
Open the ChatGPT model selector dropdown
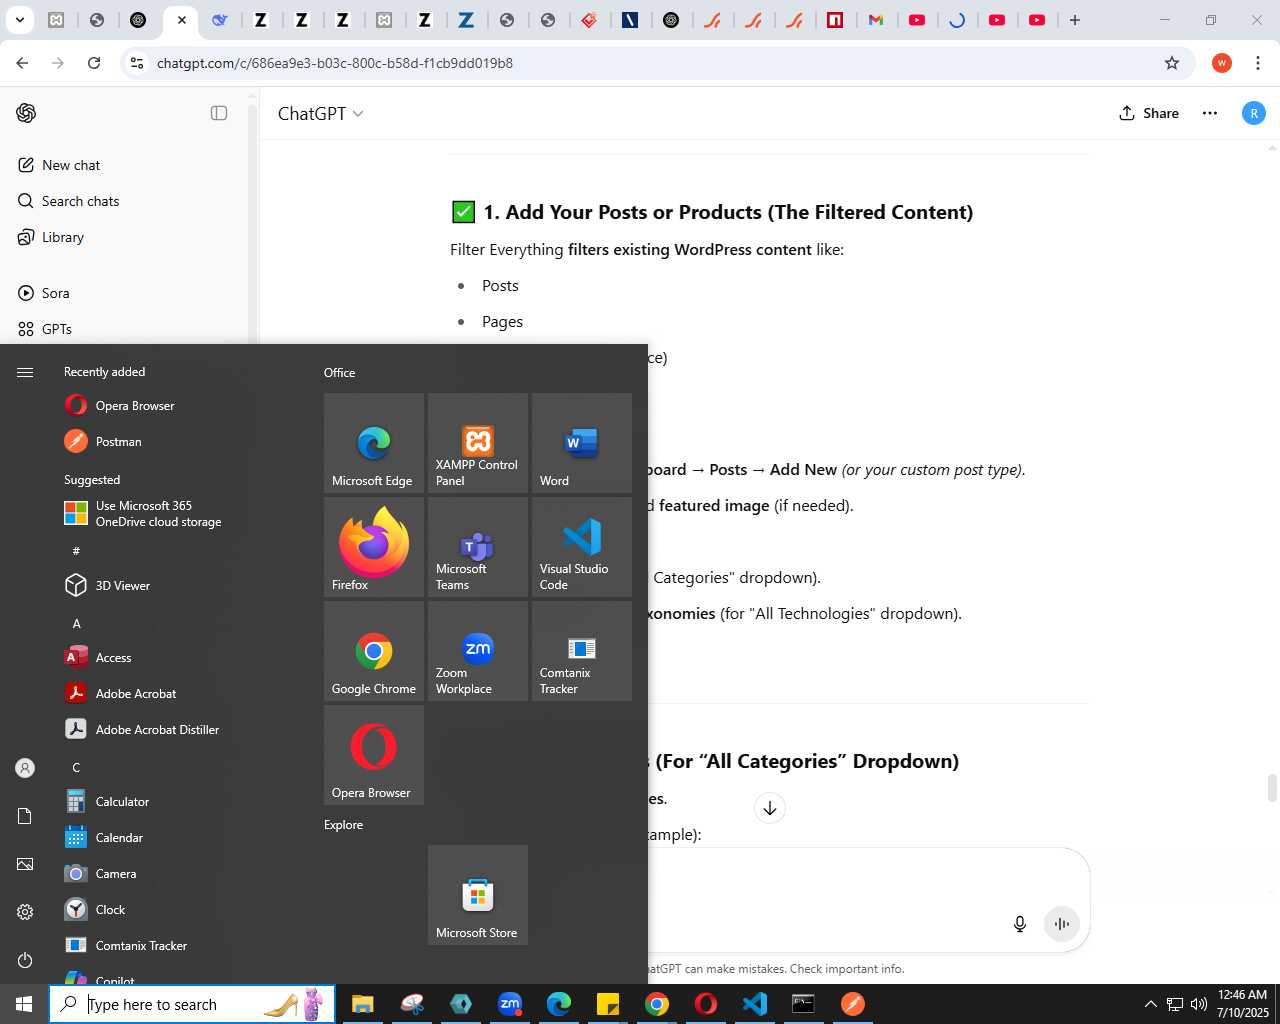point(320,114)
